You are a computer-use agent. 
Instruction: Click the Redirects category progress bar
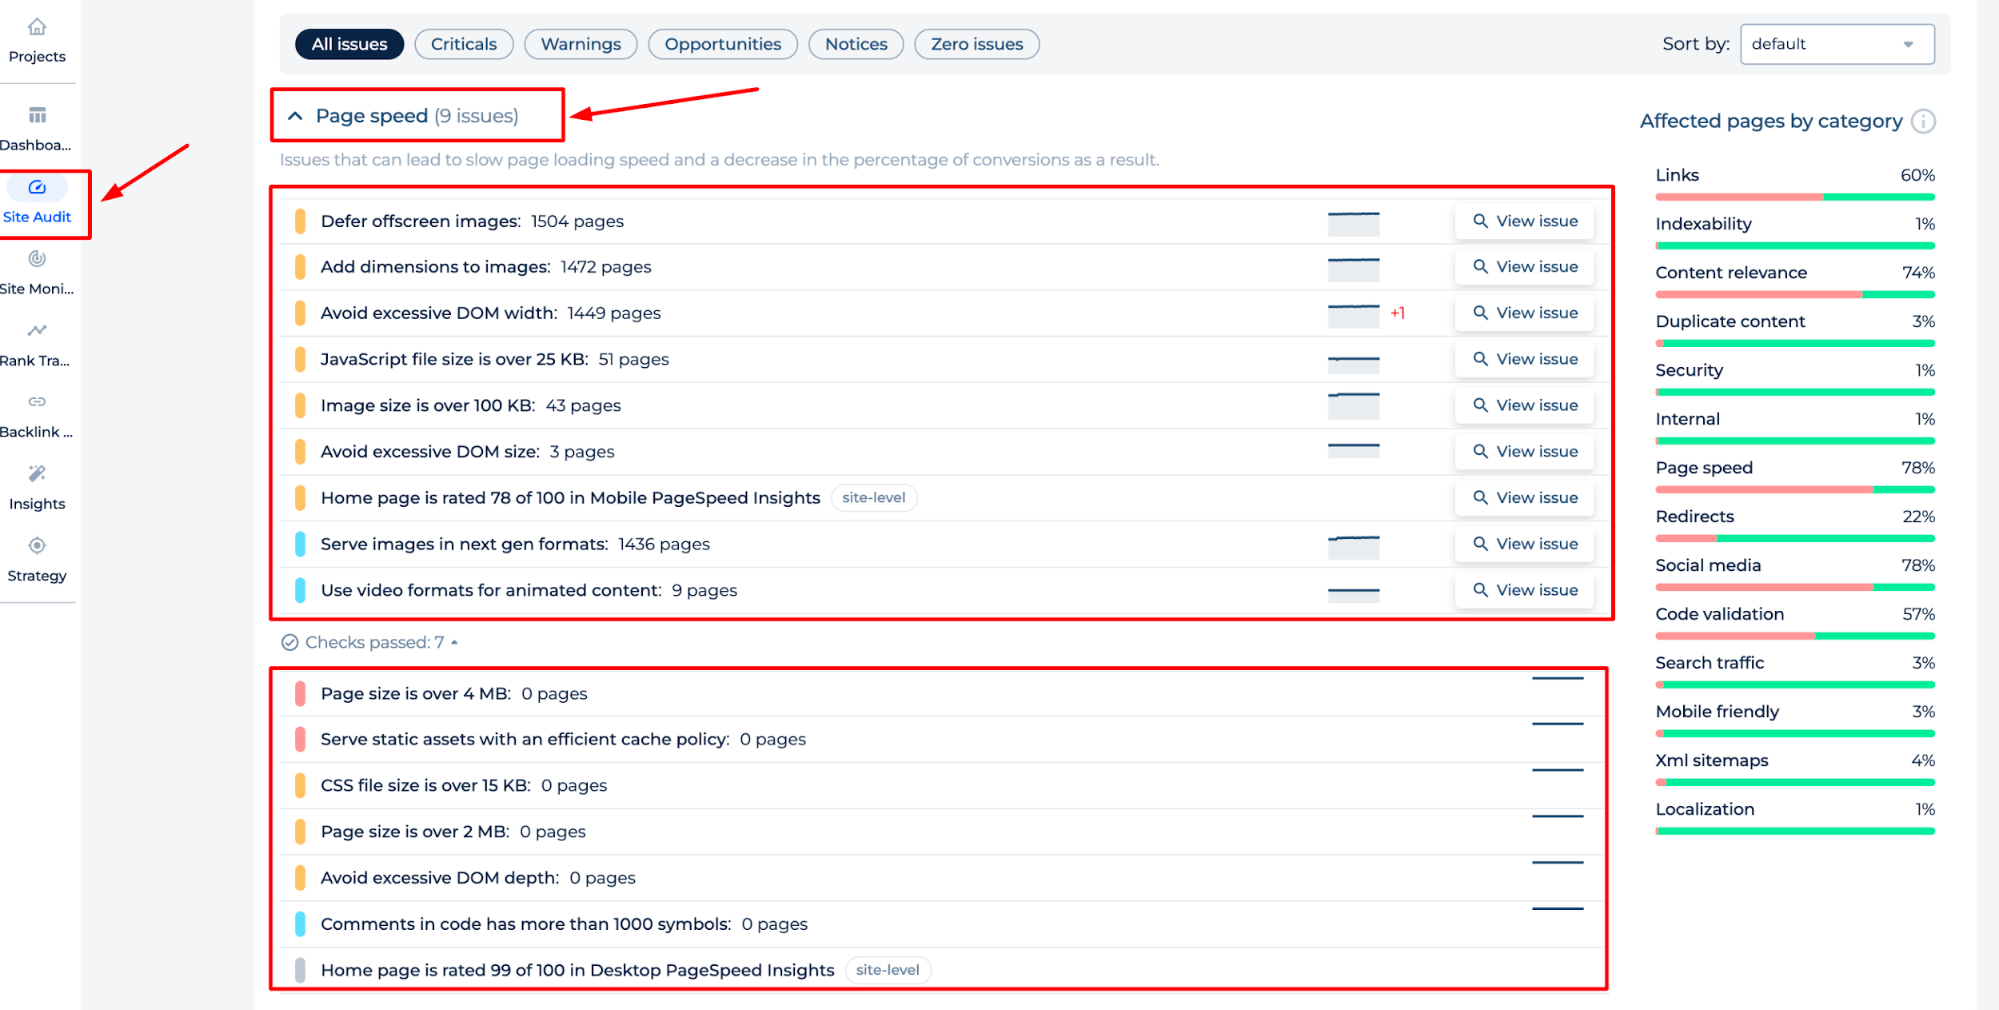pyautogui.click(x=1795, y=539)
